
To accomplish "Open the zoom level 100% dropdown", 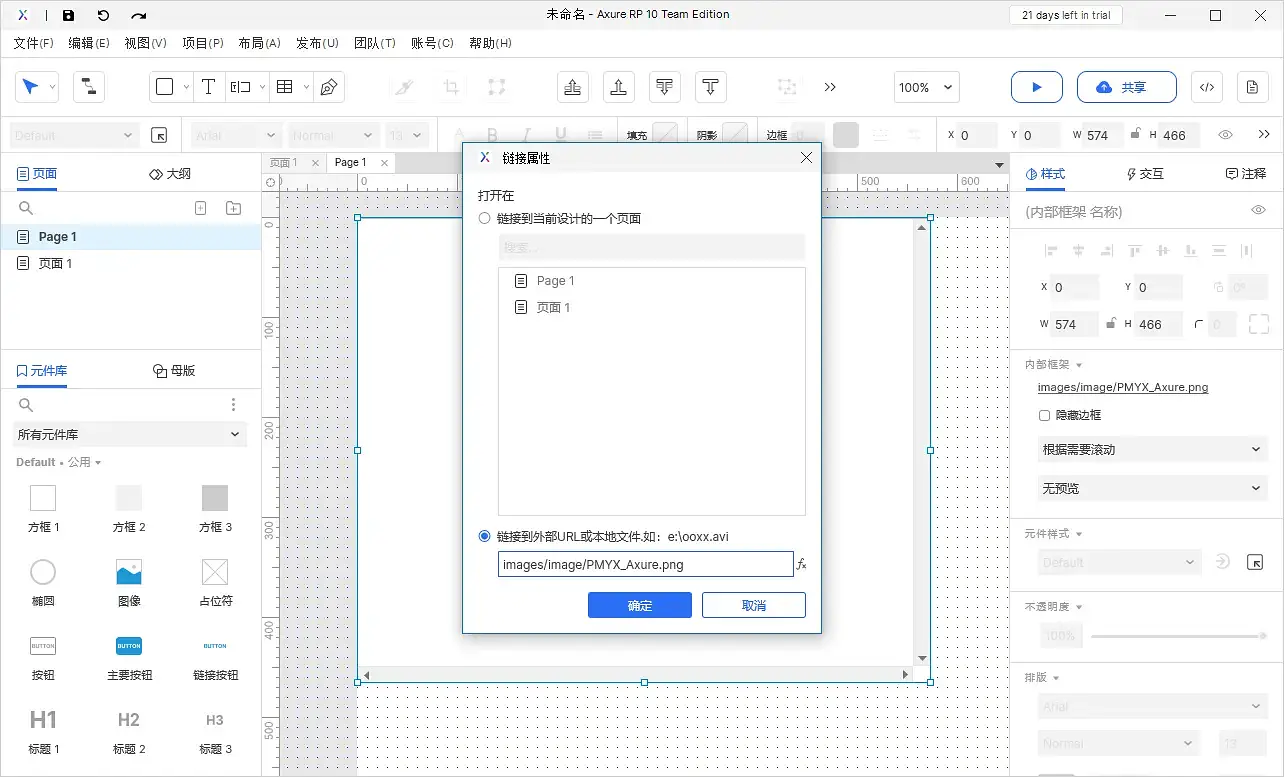I will (x=925, y=87).
